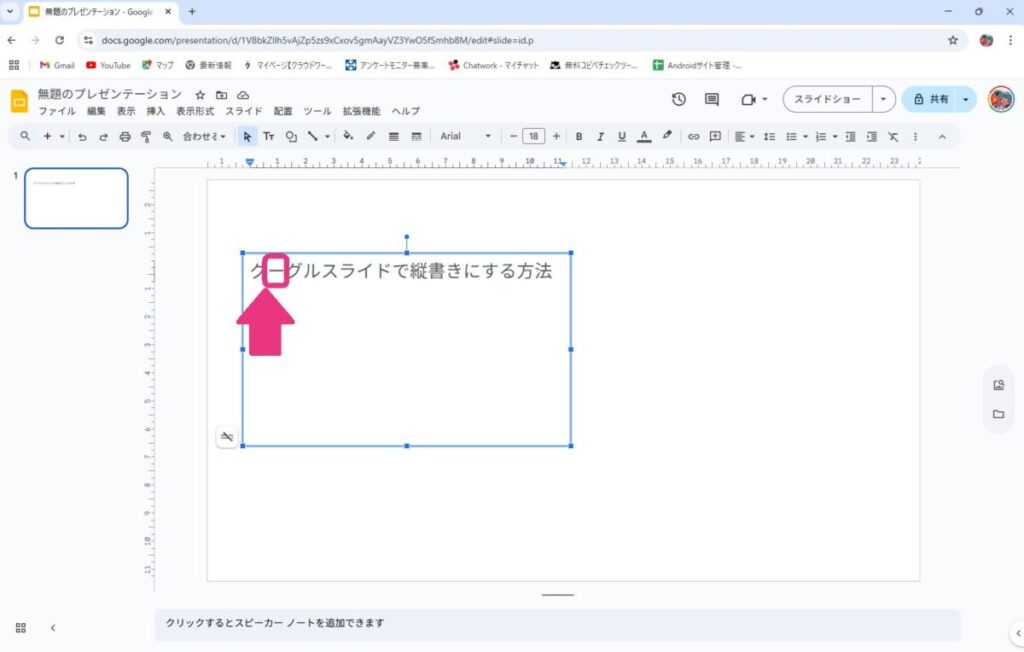Open the fill color bucket
1024x652 pixels.
348,136
